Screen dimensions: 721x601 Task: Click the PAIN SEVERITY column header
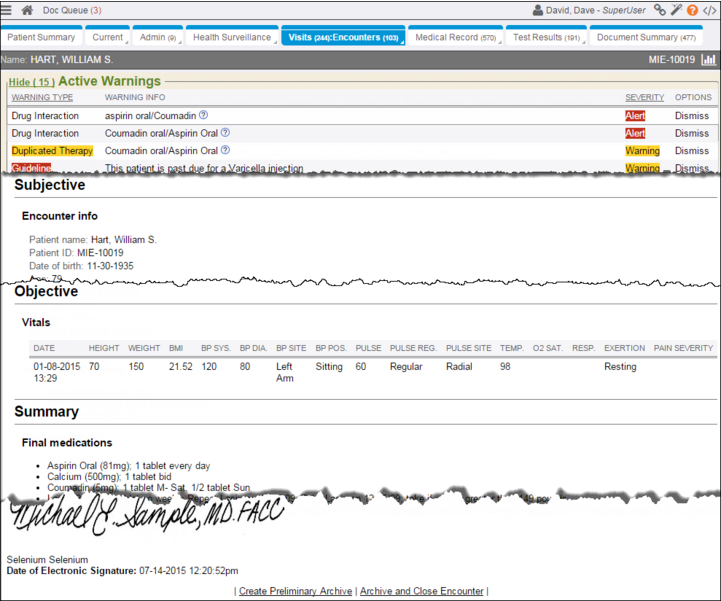coord(683,348)
